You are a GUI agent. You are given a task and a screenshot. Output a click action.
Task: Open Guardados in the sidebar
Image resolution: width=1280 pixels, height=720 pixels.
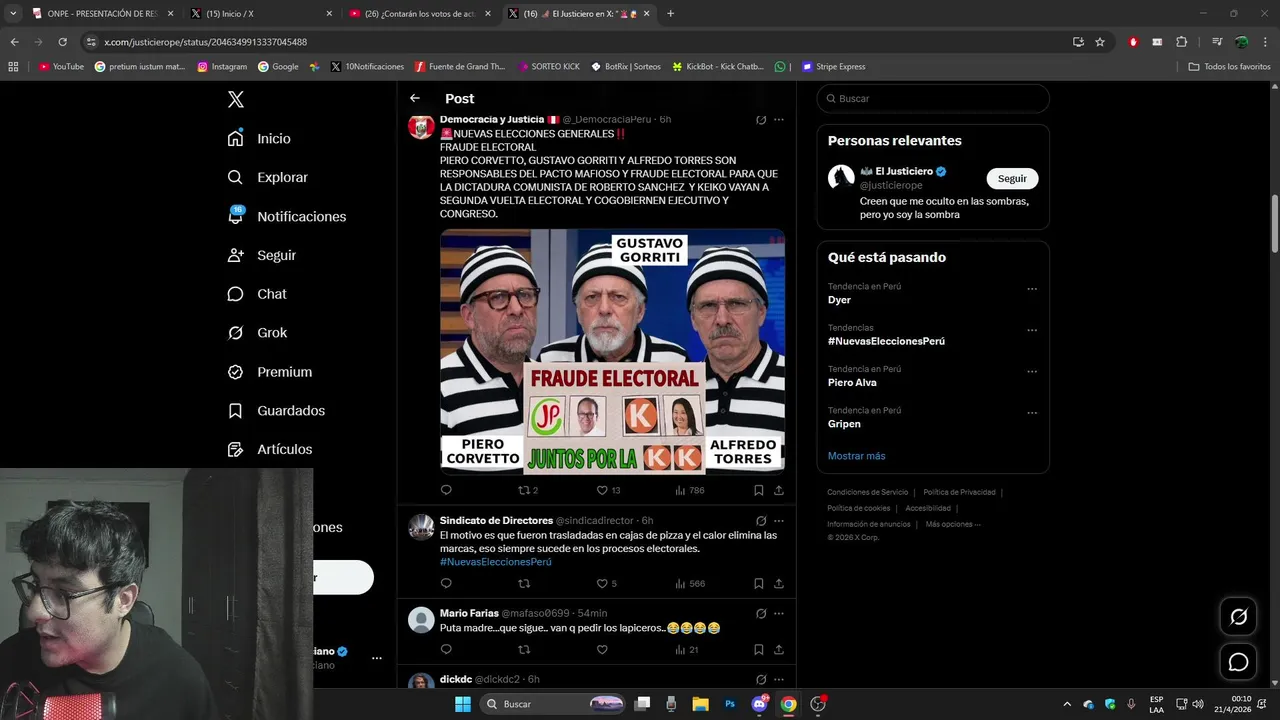276,410
